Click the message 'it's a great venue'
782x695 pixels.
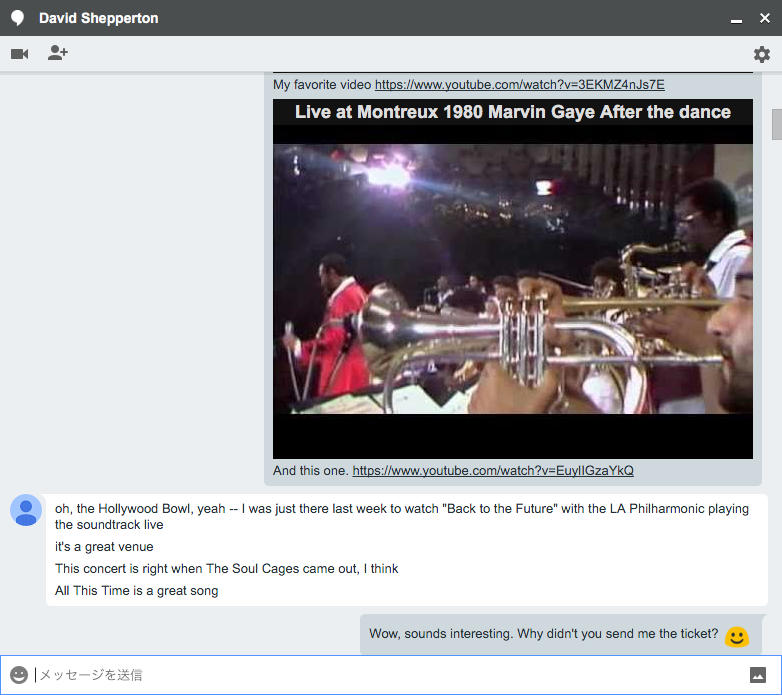104,547
